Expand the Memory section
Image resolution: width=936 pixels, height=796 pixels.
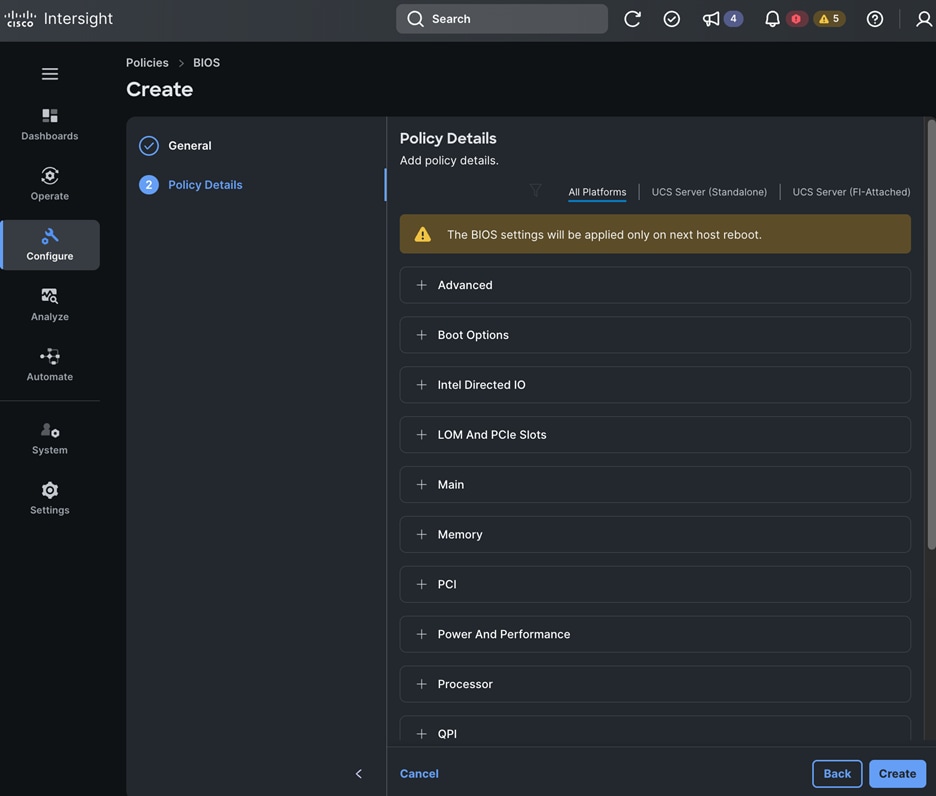point(655,534)
